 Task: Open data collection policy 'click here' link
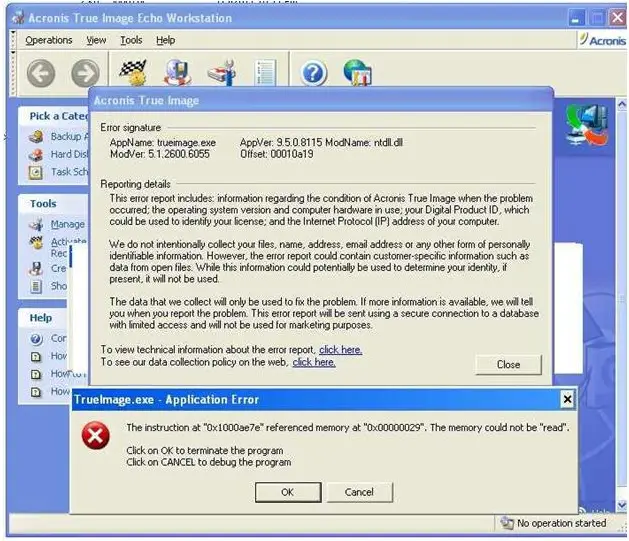click(314, 362)
